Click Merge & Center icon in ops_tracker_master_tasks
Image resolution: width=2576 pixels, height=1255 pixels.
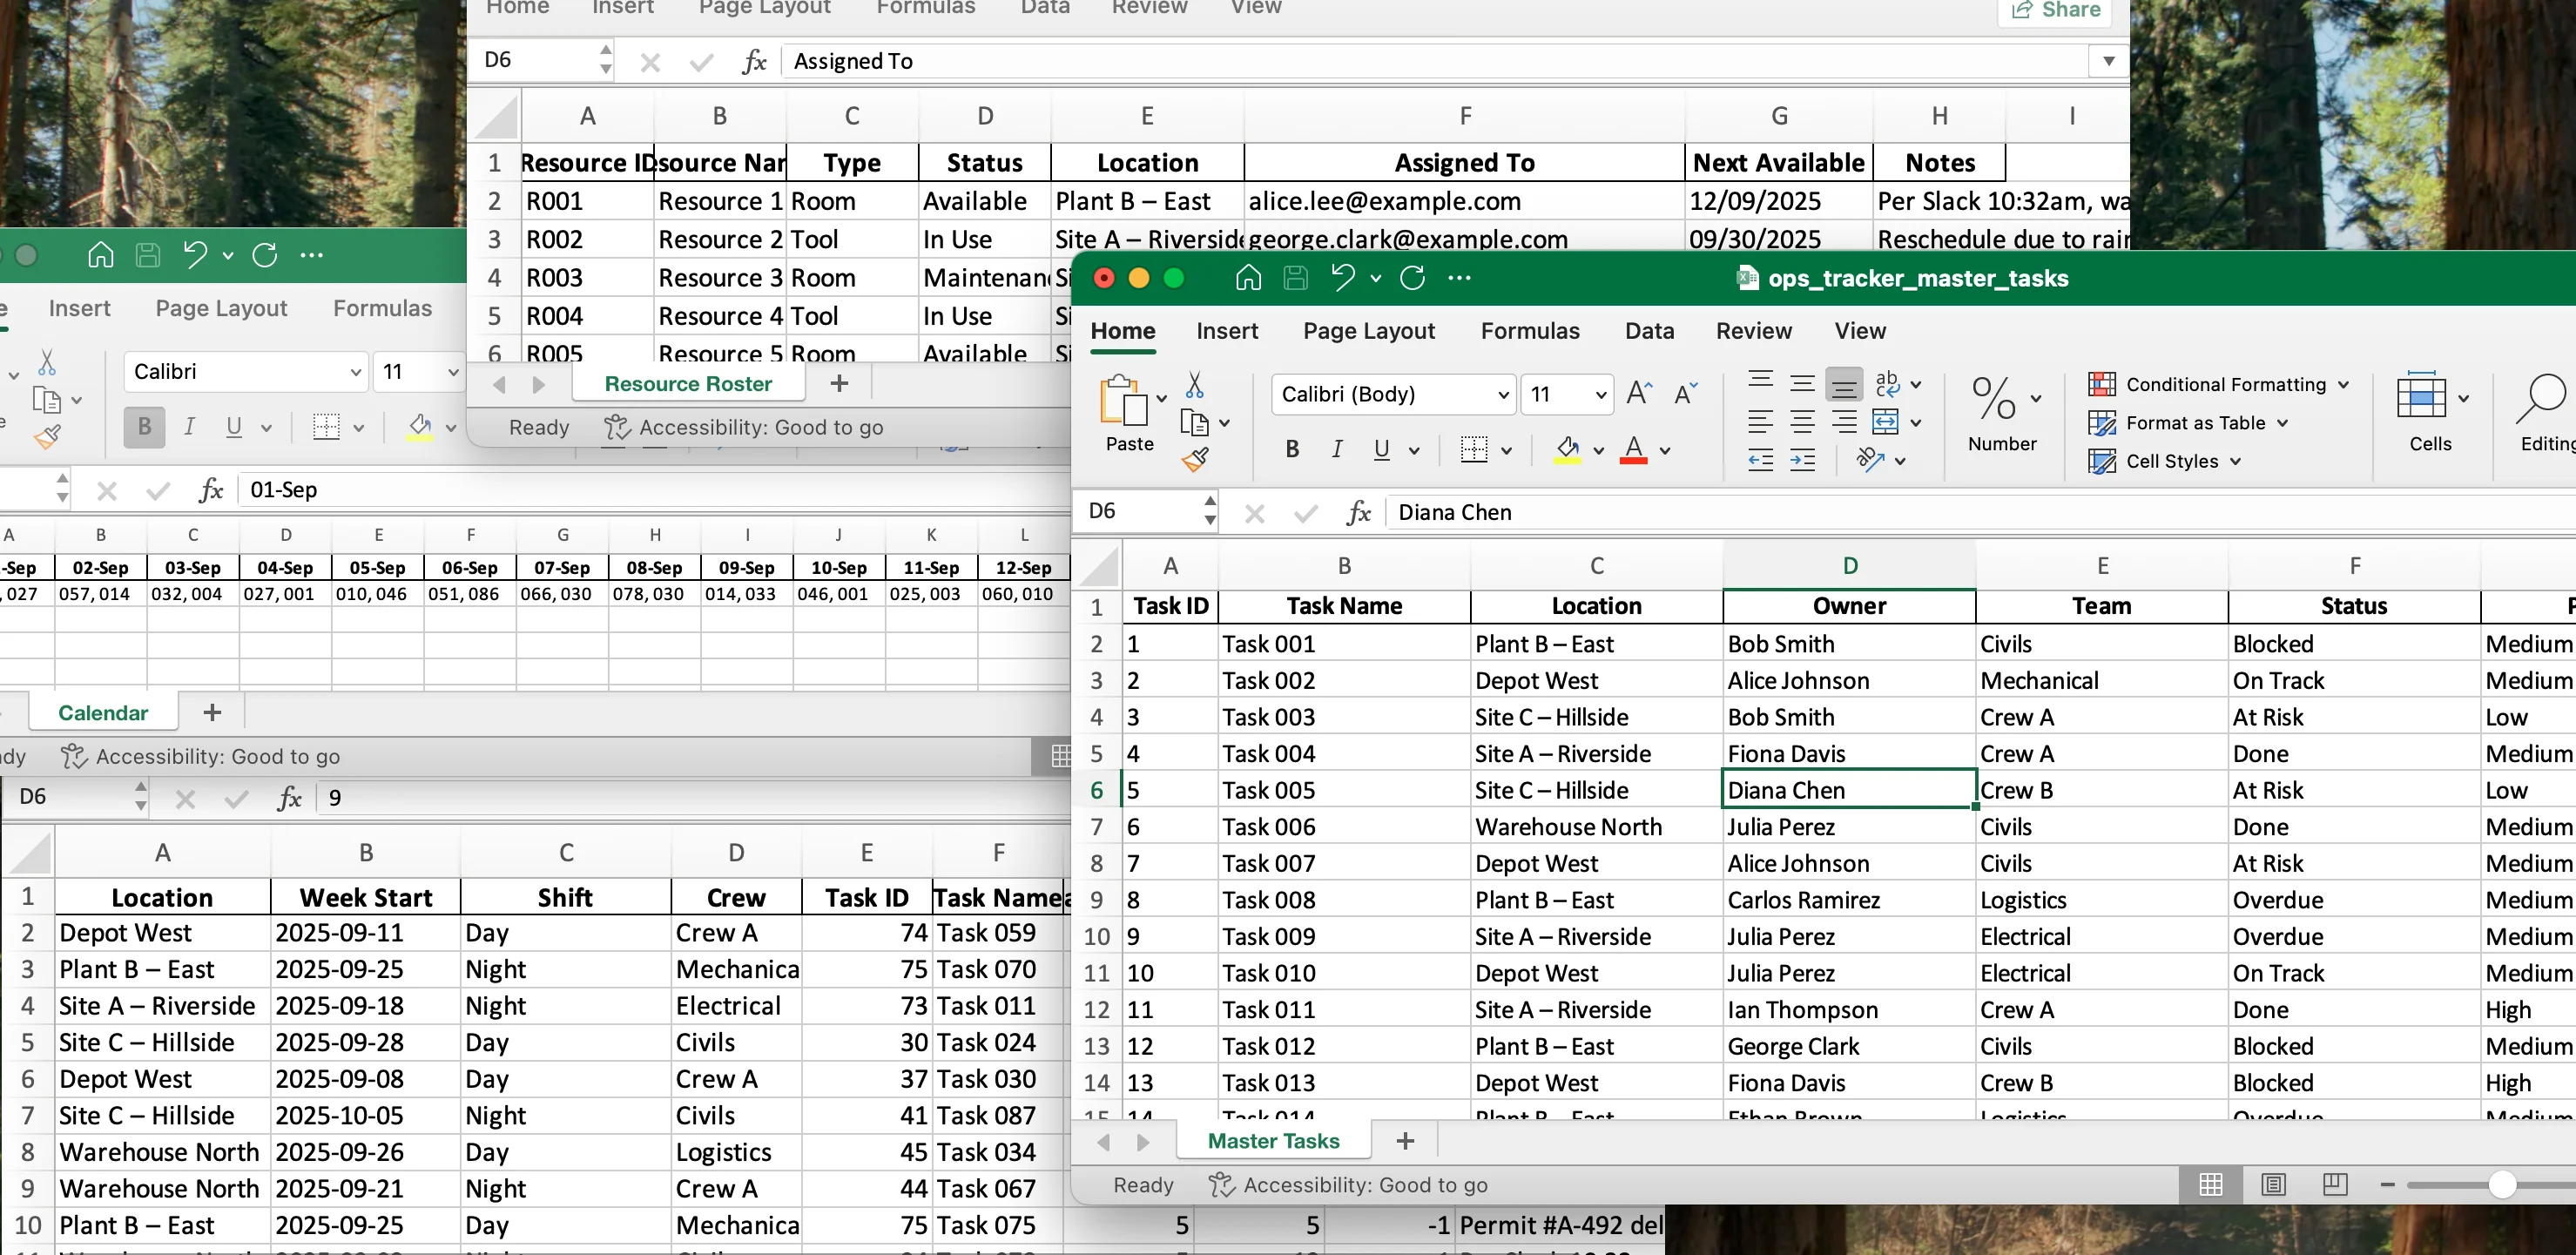pos(1885,422)
